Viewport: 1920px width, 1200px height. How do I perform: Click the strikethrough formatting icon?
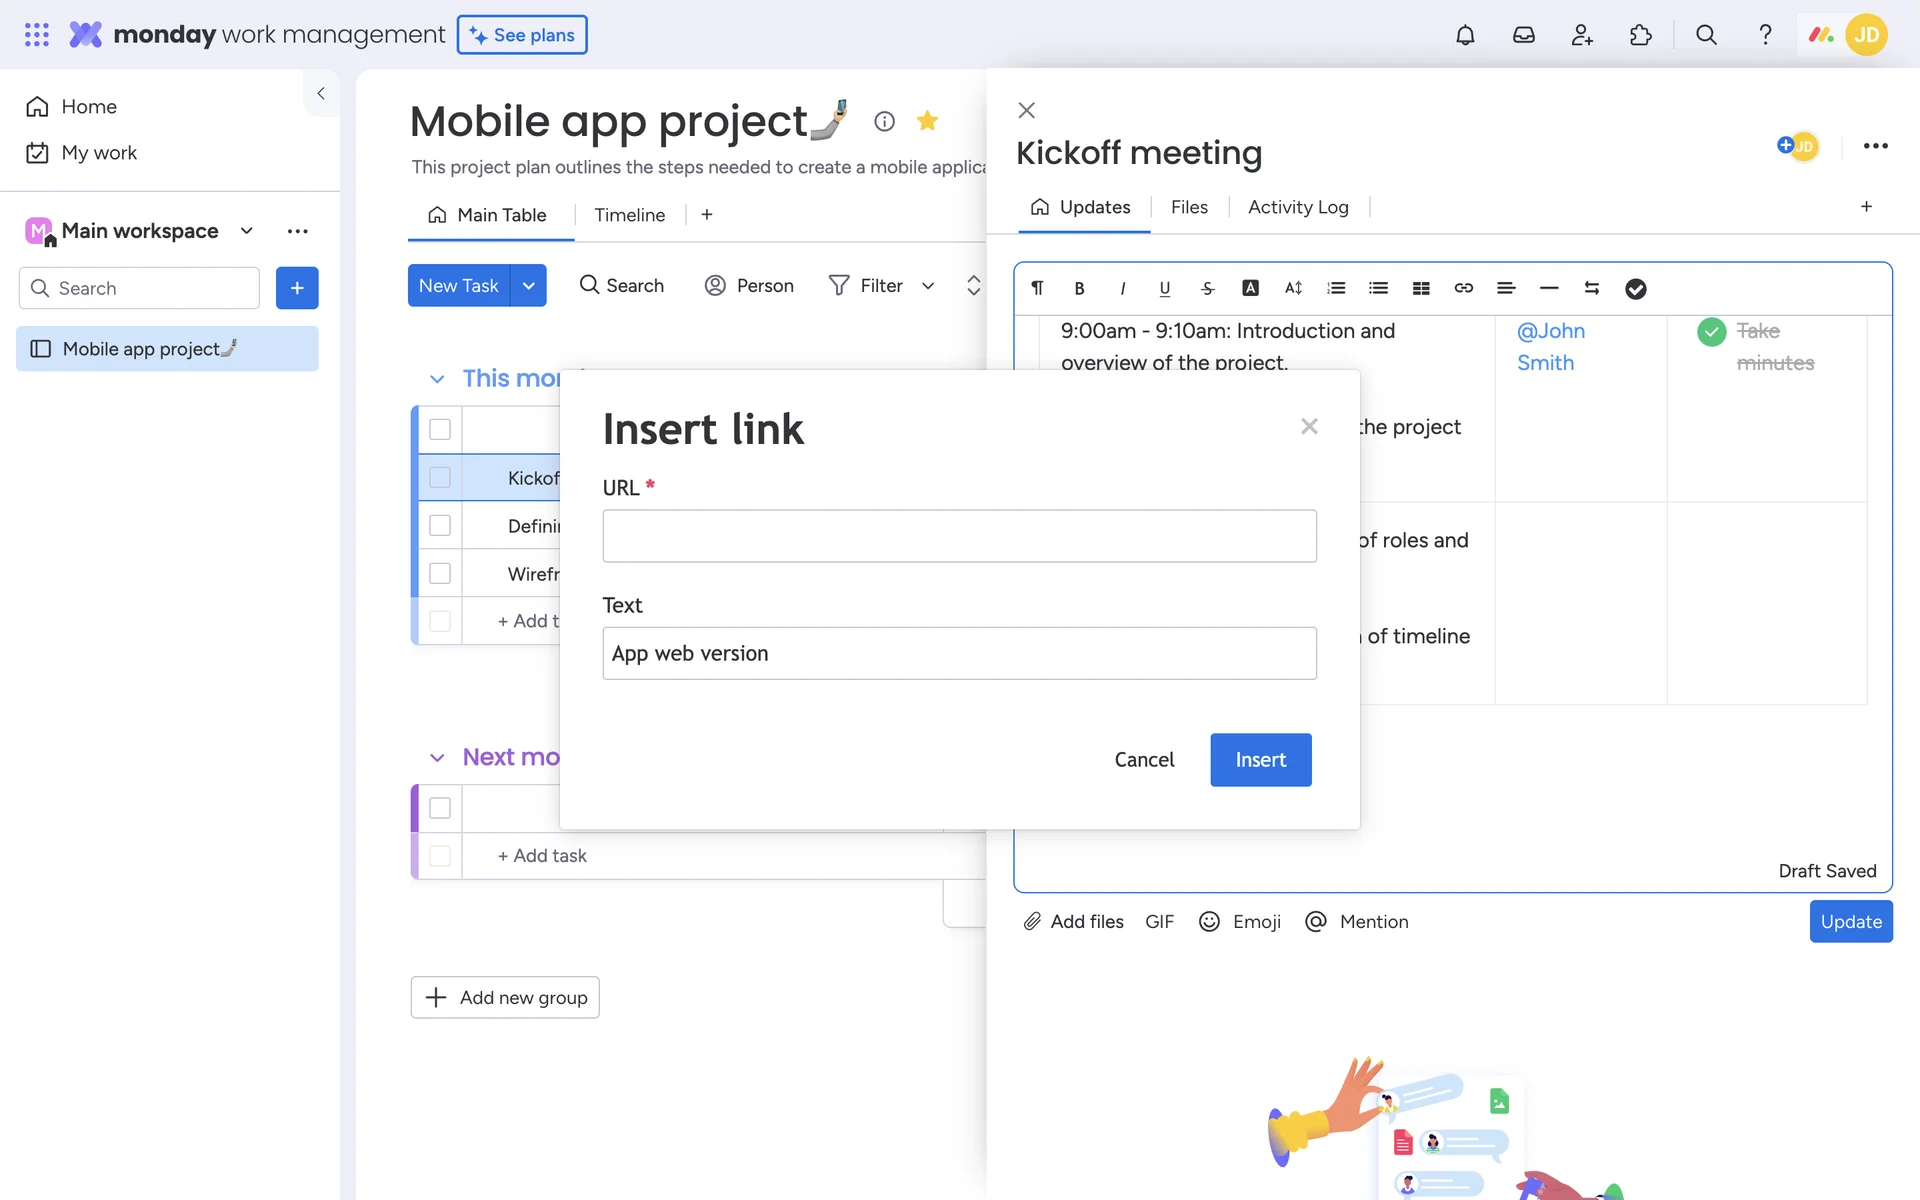1207,288
